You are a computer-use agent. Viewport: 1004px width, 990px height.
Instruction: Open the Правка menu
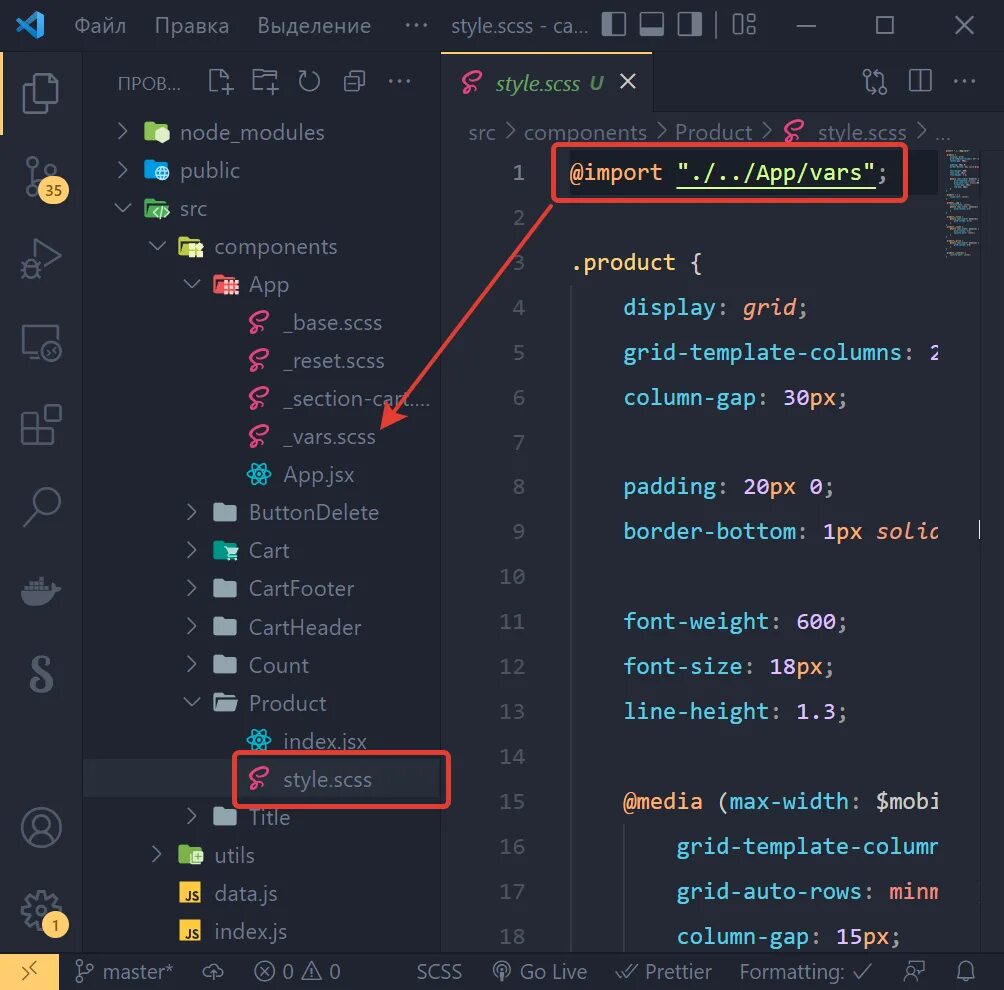[191, 26]
